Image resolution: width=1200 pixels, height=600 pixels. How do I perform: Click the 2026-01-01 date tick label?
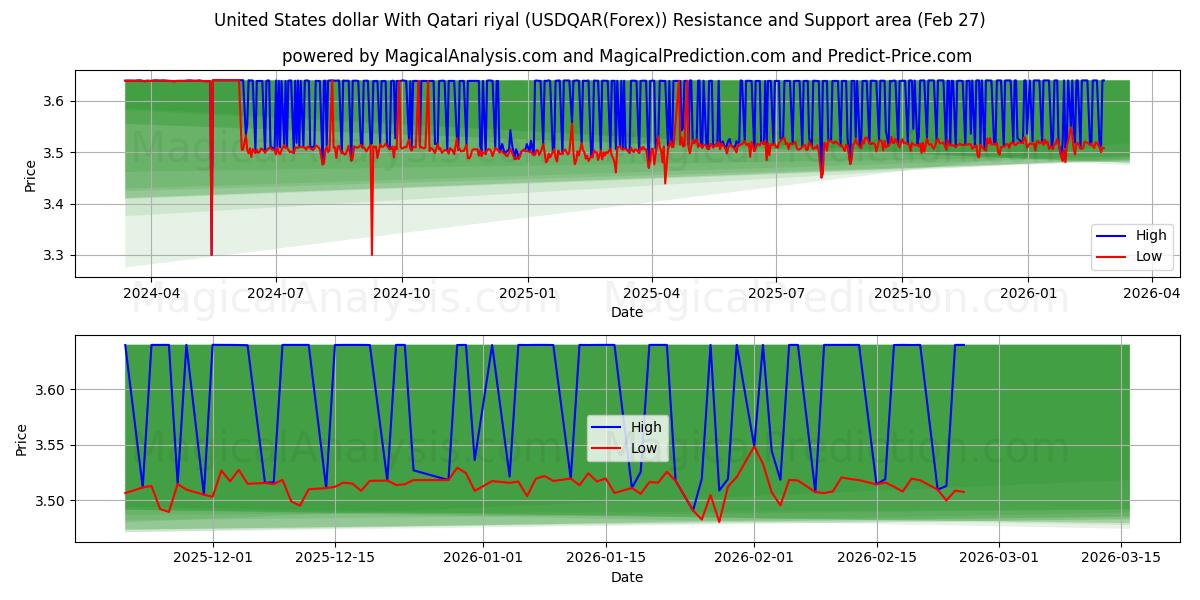click(483, 558)
